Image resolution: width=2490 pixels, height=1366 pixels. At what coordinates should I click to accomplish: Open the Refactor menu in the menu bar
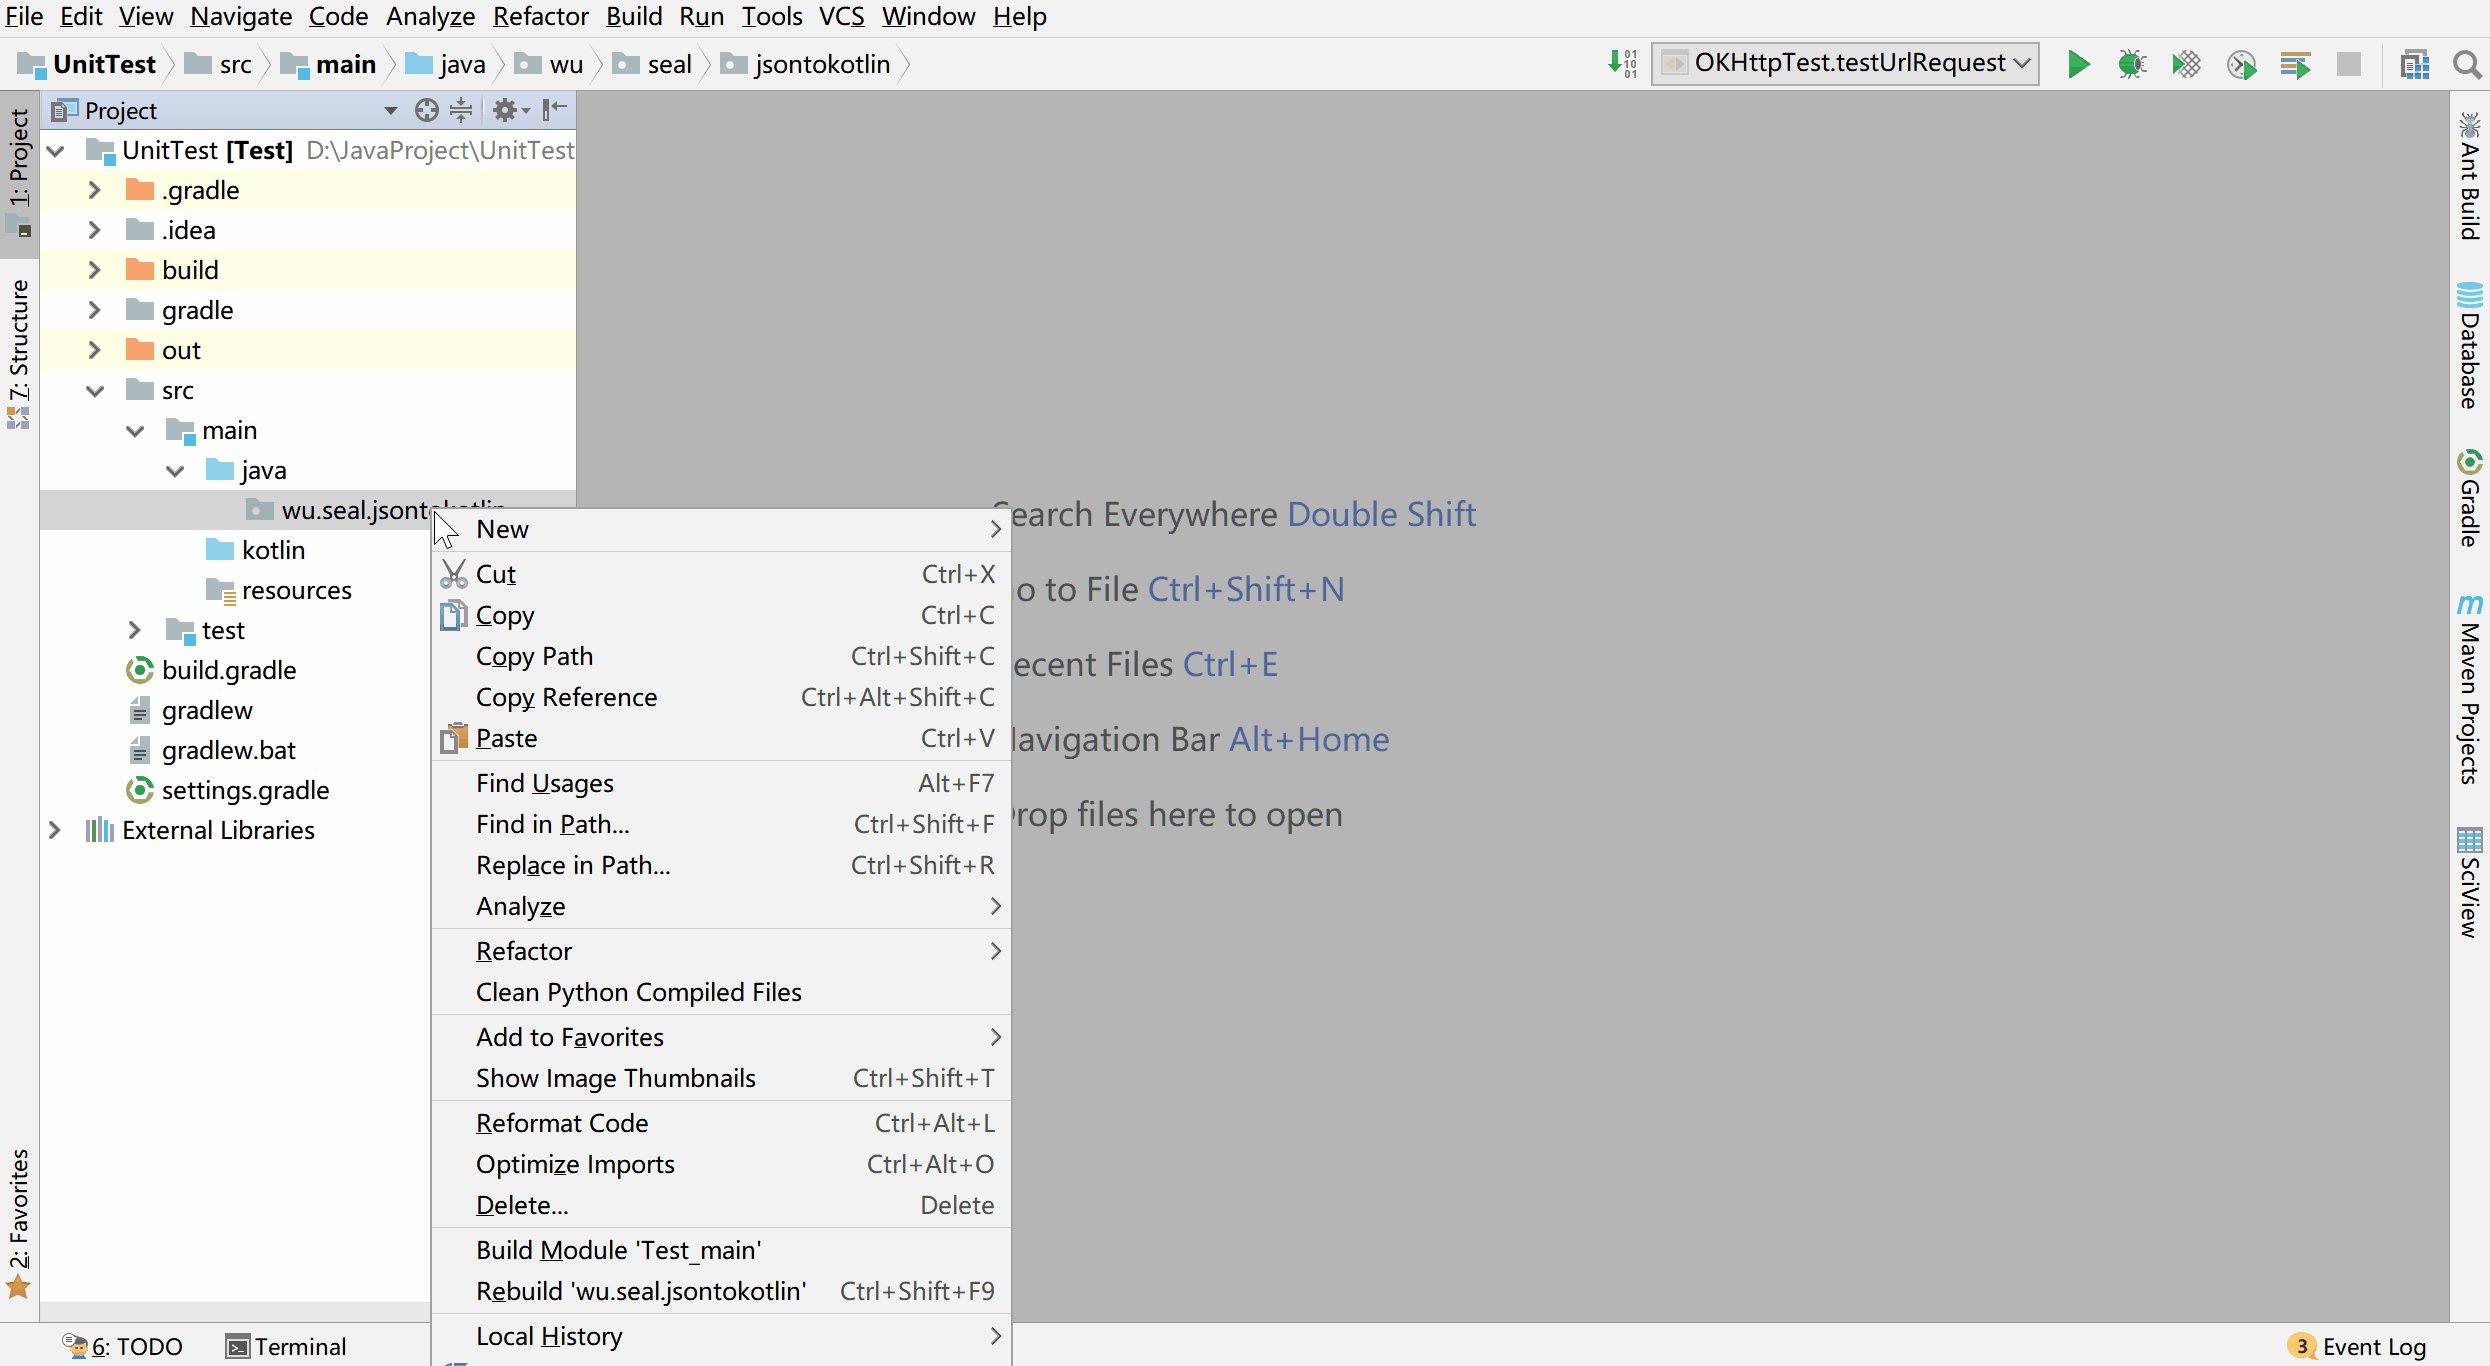click(x=540, y=17)
